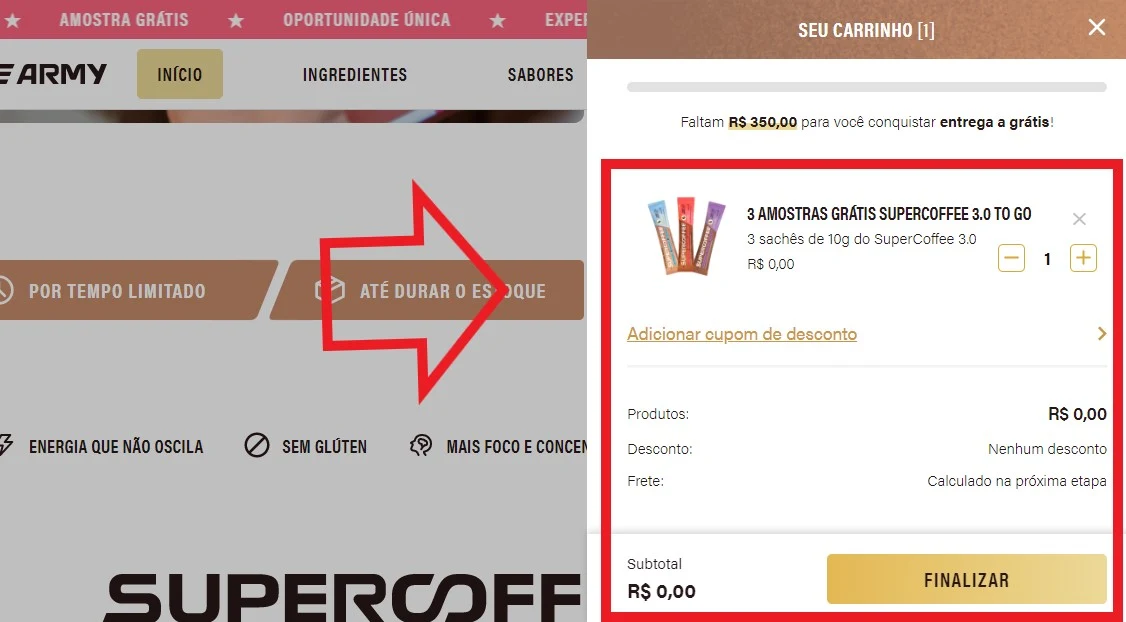This screenshot has width=1126, height=622.
Task: Increase item quantity with plus button
Action: [1083, 258]
